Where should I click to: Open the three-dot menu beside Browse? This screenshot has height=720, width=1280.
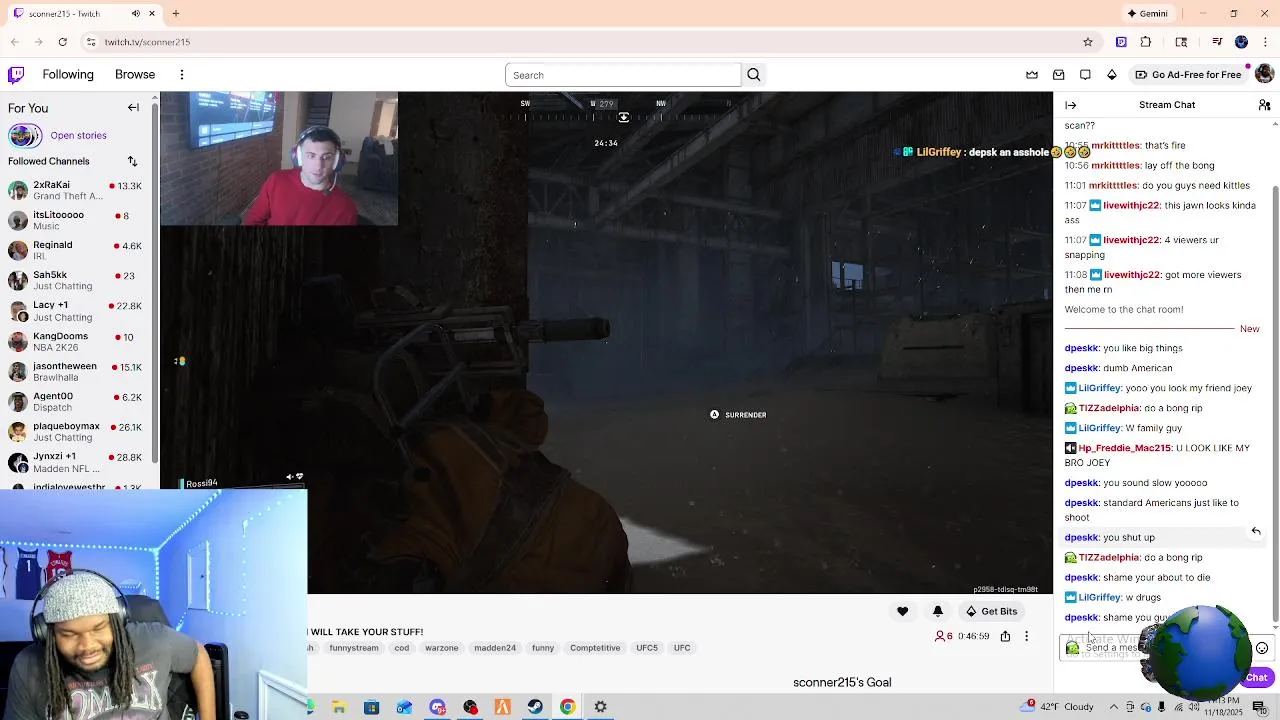(x=182, y=75)
